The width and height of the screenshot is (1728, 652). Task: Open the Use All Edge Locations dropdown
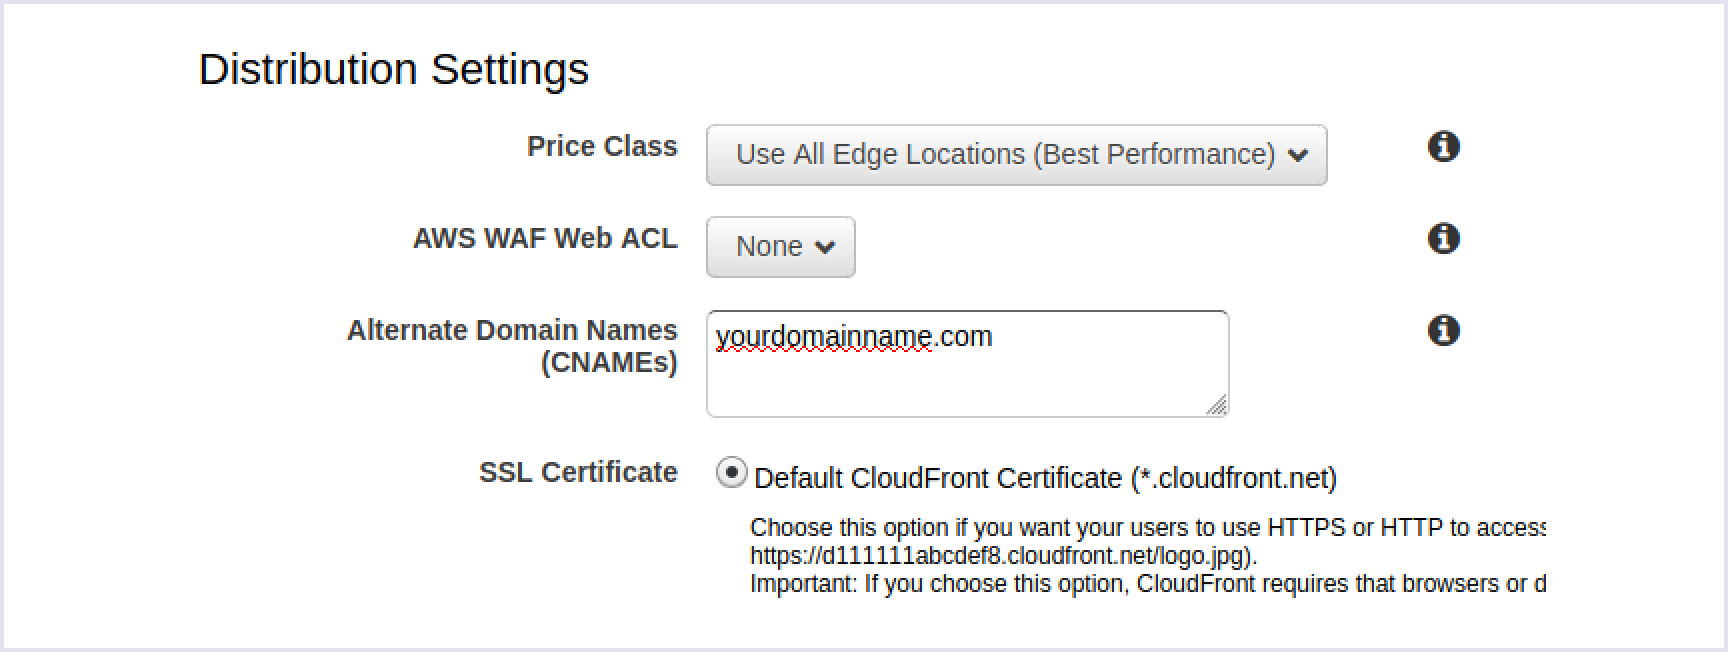(1015, 155)
